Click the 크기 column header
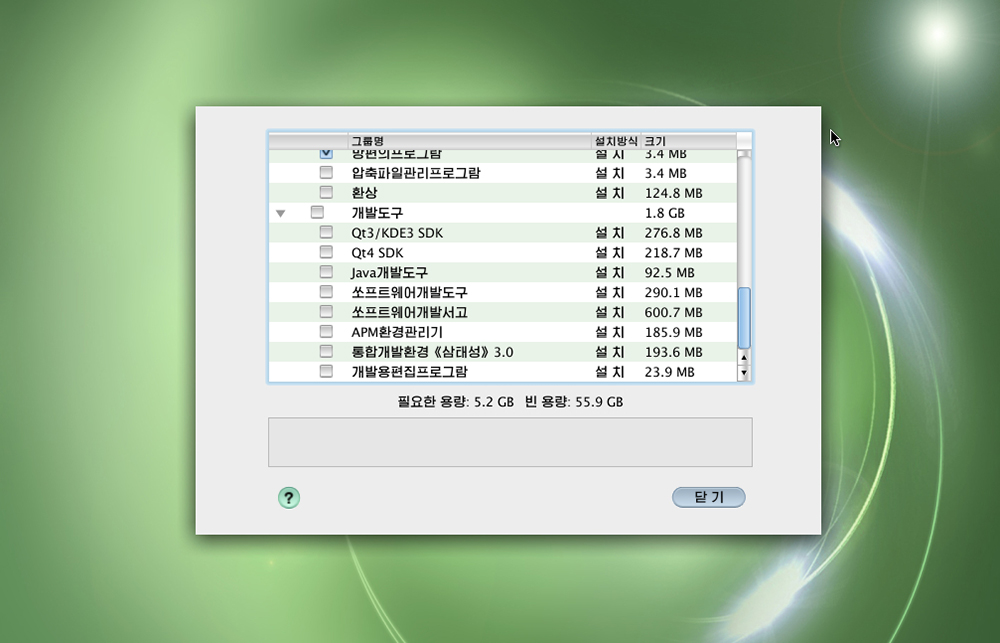This screenshot has height=643, width=1000. (x=688, y=141)
